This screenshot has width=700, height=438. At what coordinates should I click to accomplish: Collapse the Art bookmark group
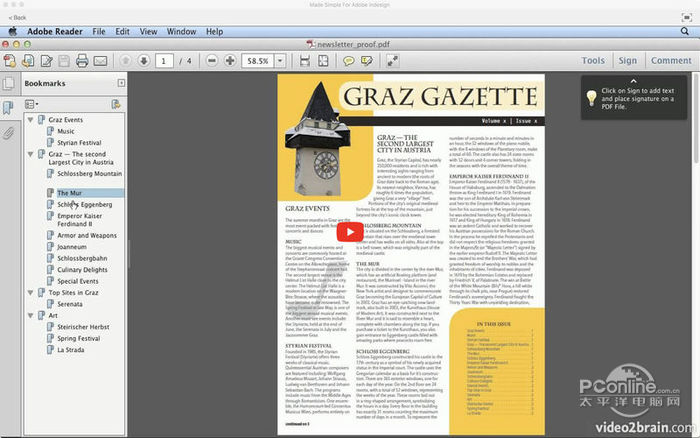(30, 315)
